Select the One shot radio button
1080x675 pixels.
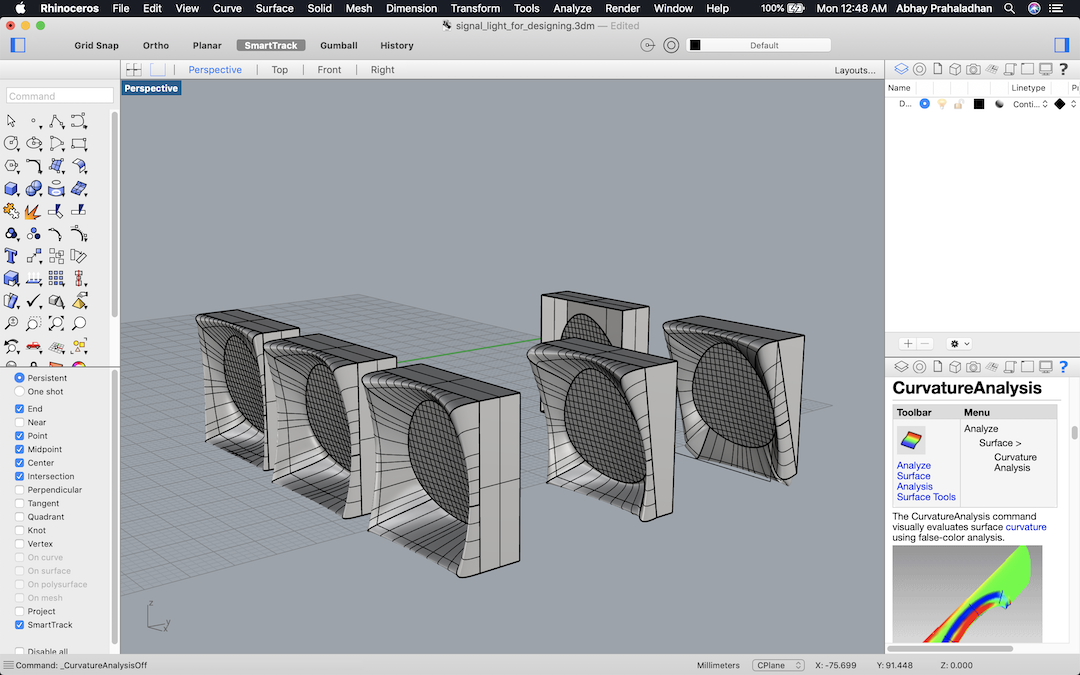click(20, 391)
